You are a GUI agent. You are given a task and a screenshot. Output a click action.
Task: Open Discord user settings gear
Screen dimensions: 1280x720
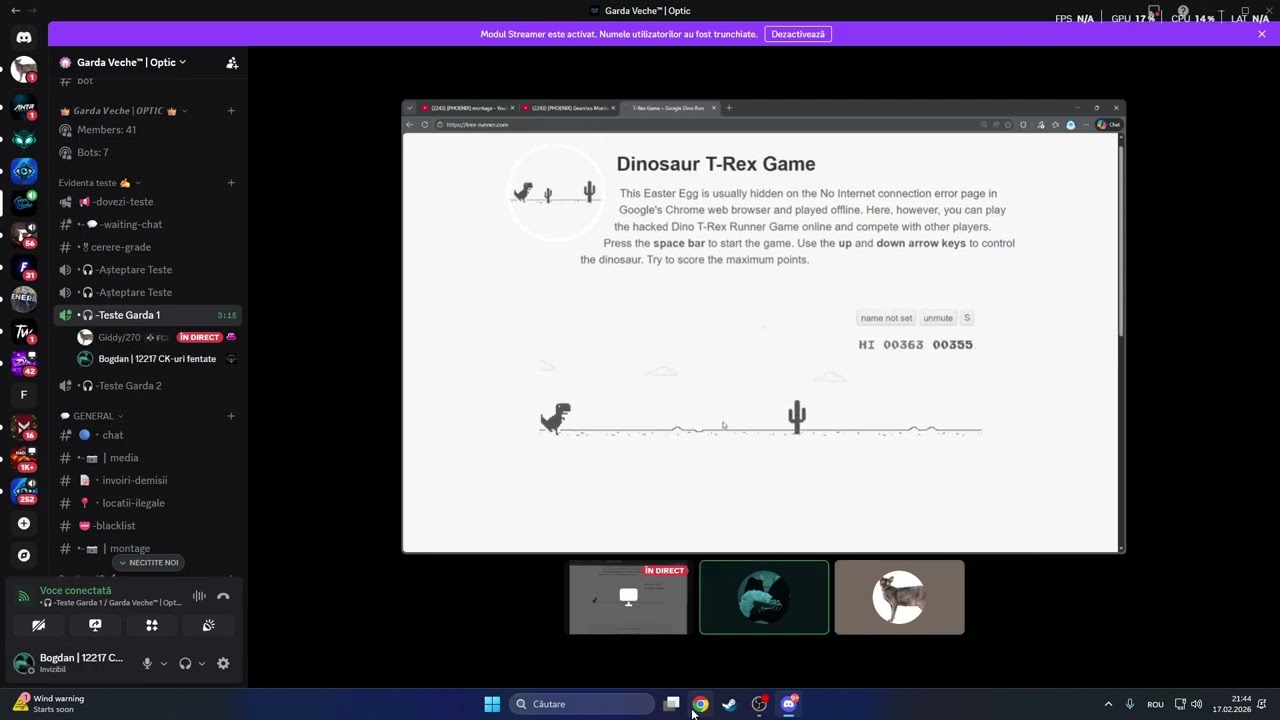click(x=223, y=663)
